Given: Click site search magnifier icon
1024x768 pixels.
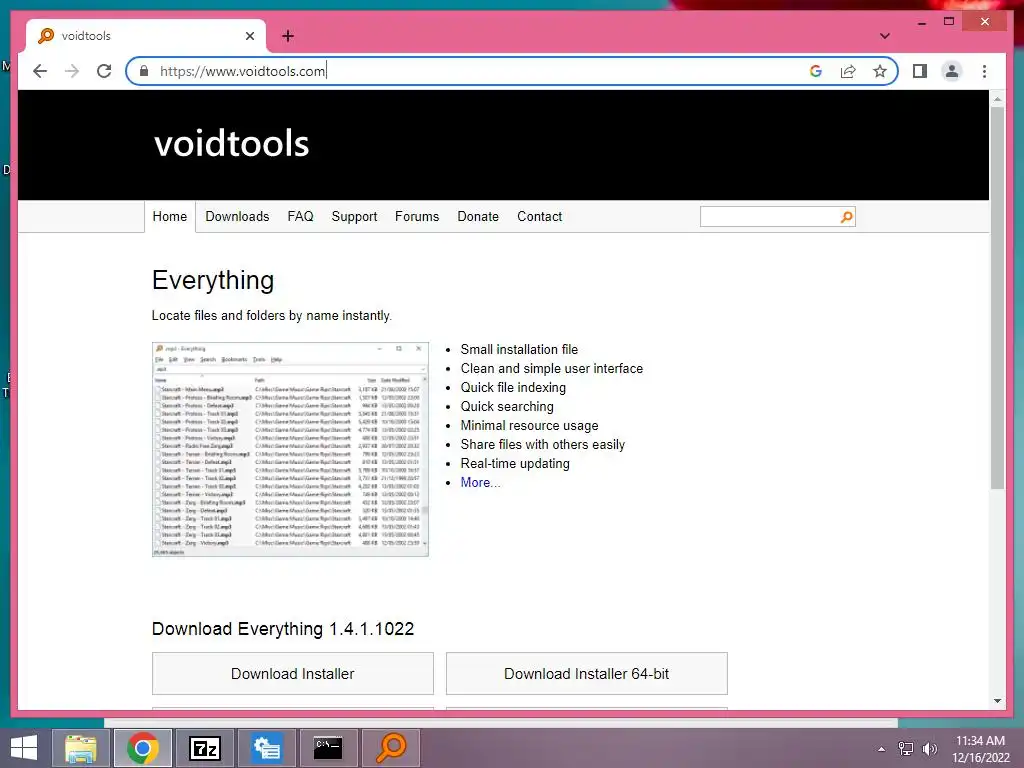Looking at the screenshot, I should [x=846, y=217].
